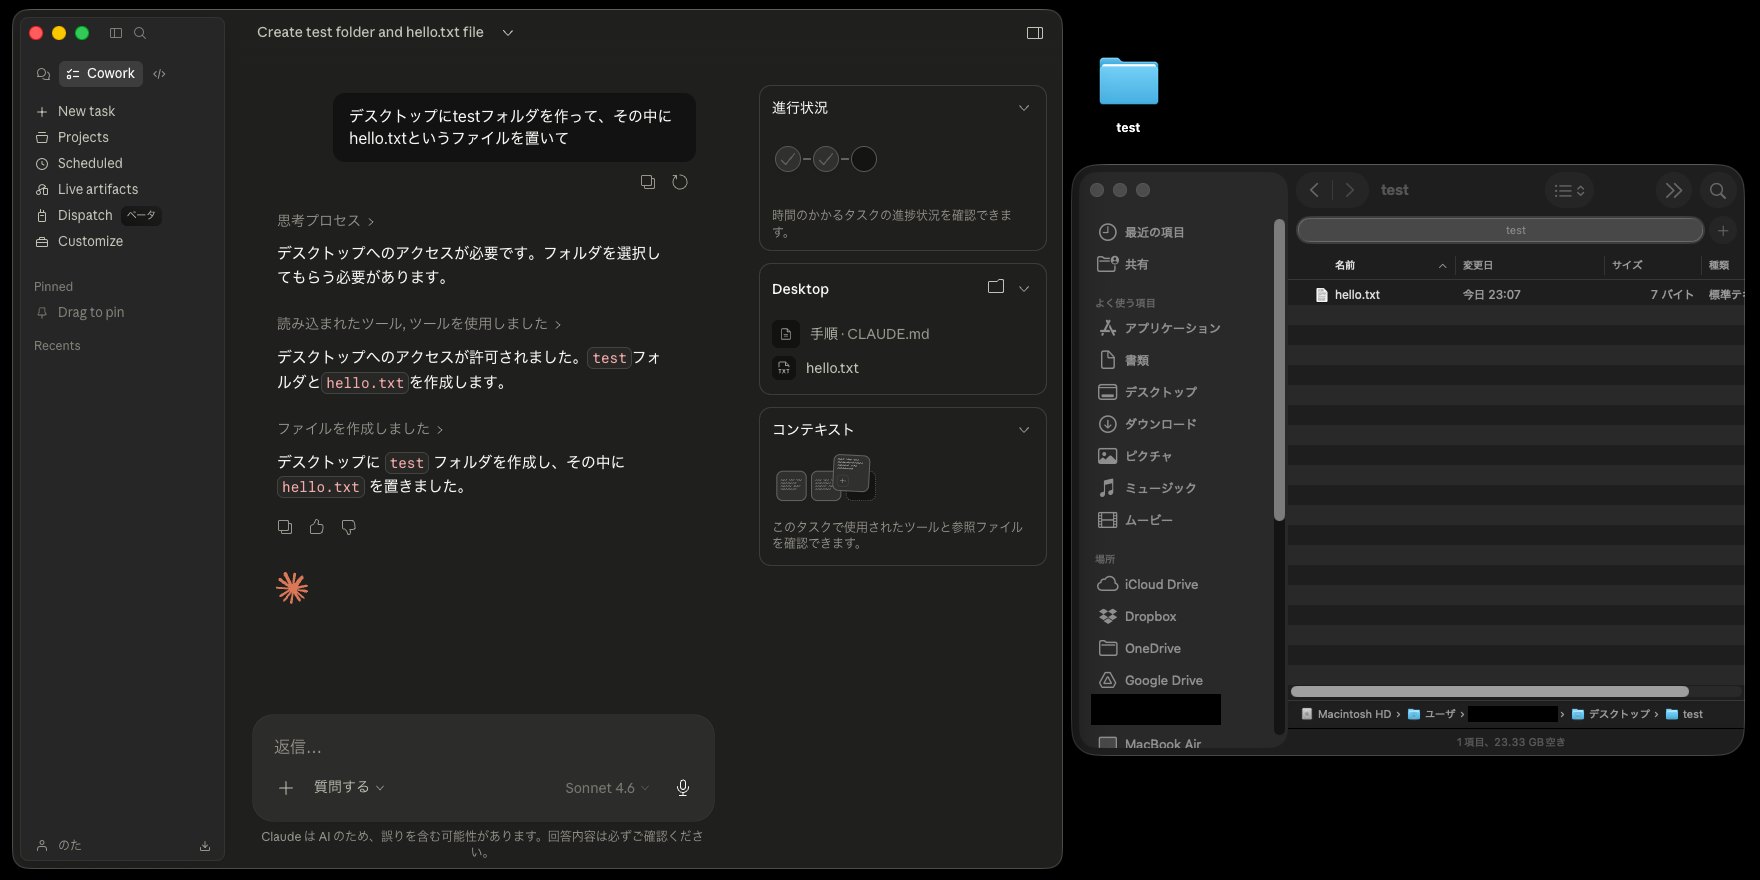This screenshot has height=880, width=1760.
Task: Collapse the Desktop panel chevron
Action: tap(1024, 289)
